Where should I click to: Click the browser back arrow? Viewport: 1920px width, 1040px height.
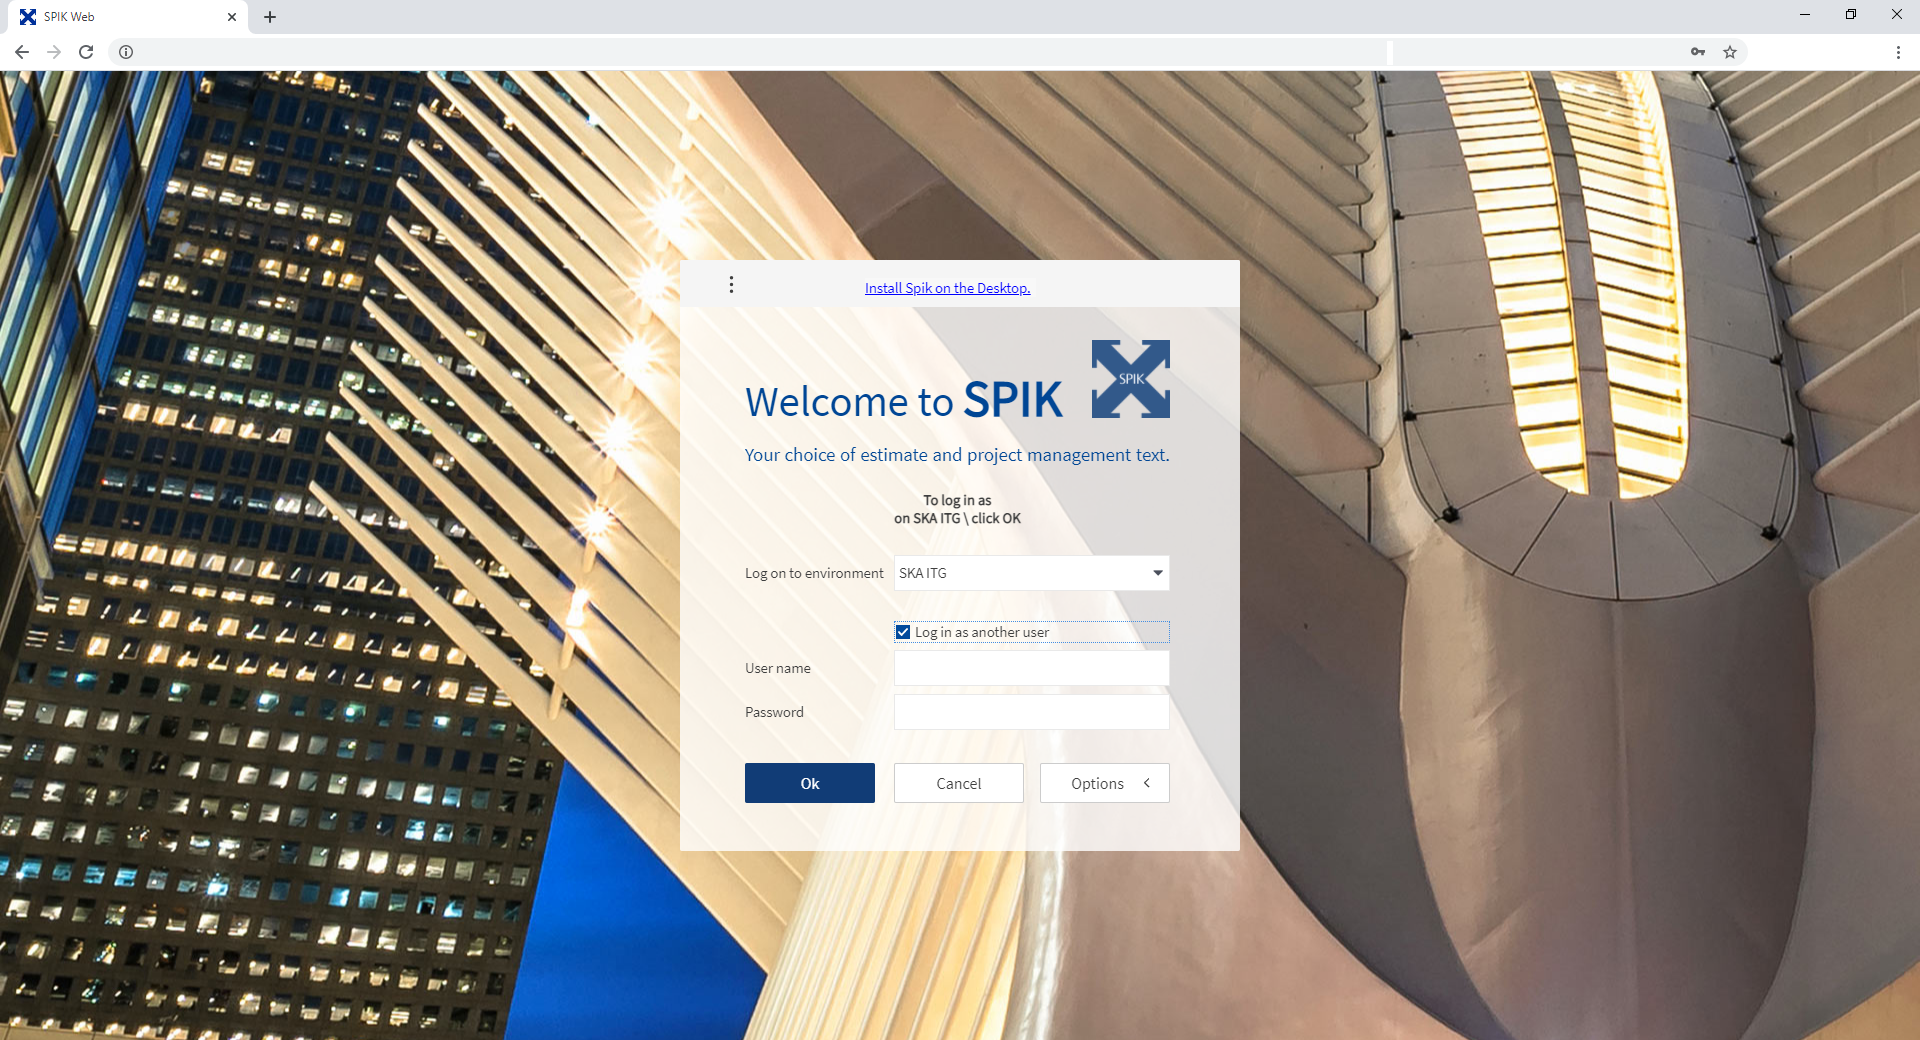point(22,52)
